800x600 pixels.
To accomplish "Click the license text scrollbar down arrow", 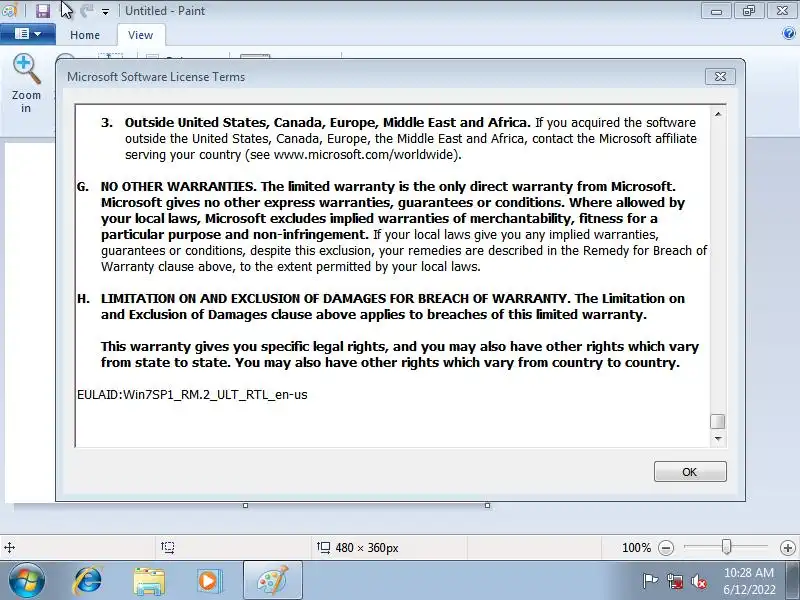I will (x=718, y=439).
